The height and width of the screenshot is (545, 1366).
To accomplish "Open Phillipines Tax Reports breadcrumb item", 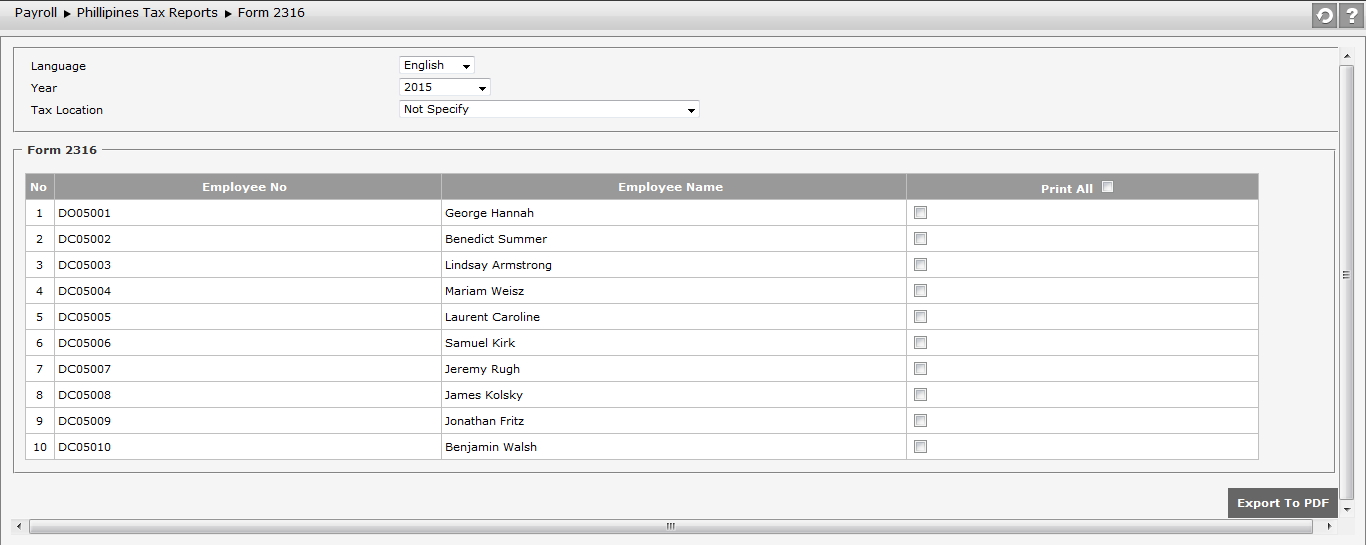I will point(147,13).
